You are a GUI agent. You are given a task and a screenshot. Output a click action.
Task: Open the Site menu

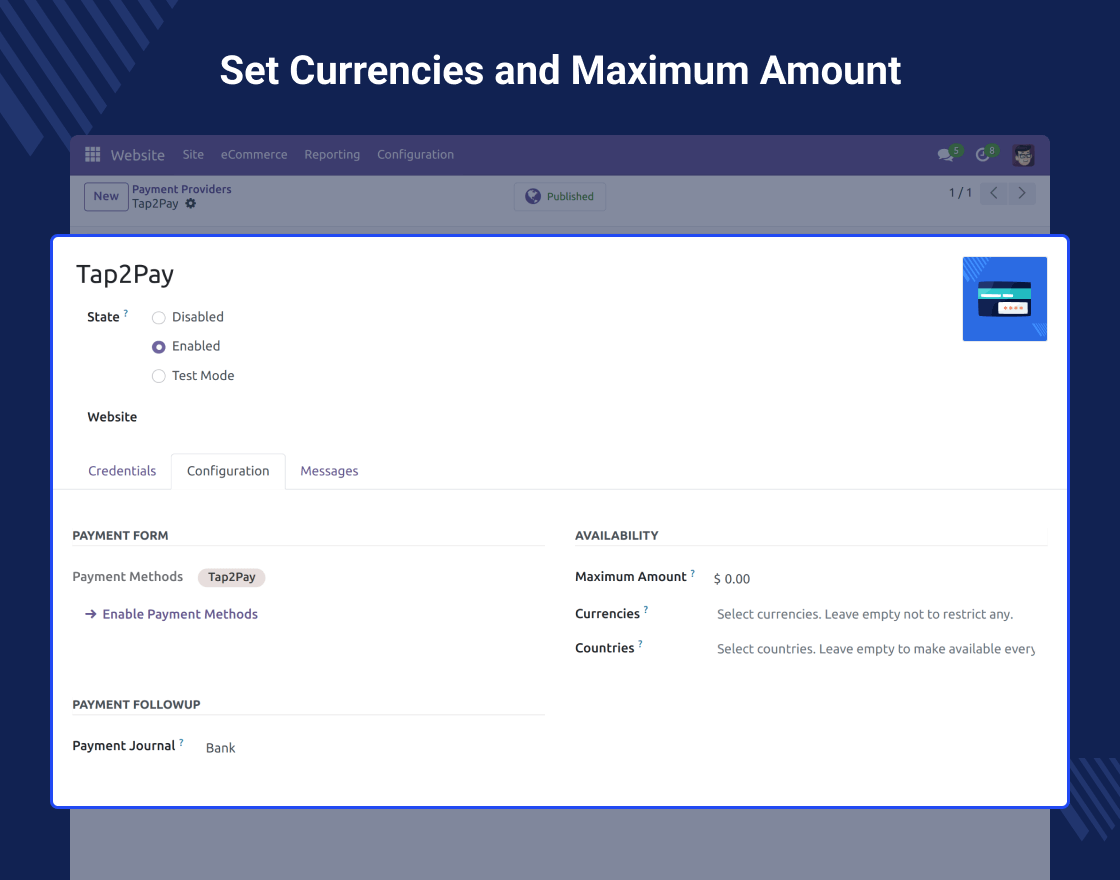[193, 154]
